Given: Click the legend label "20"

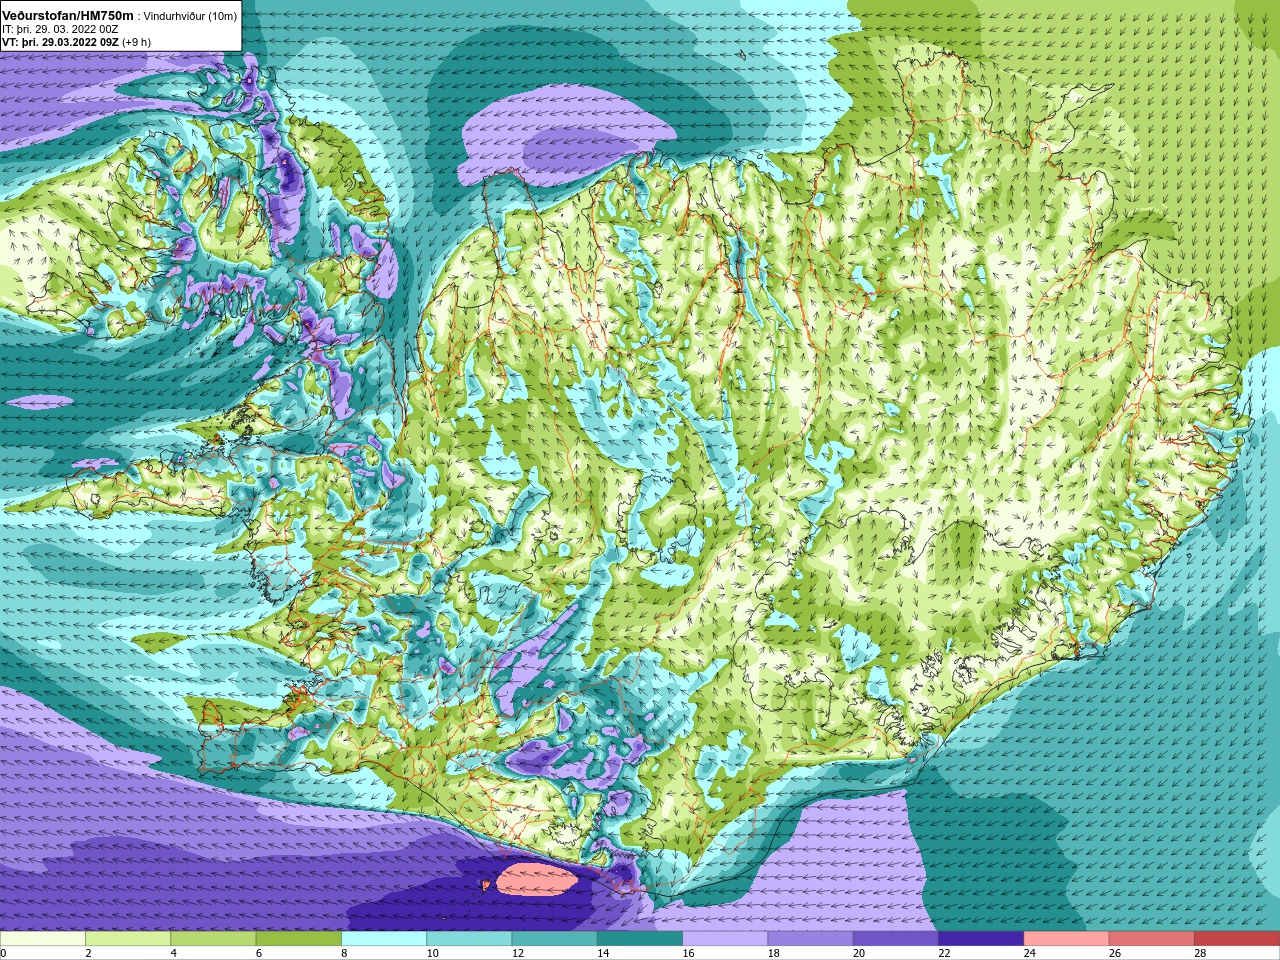Looking at the screenshot, I should [859, 953].
